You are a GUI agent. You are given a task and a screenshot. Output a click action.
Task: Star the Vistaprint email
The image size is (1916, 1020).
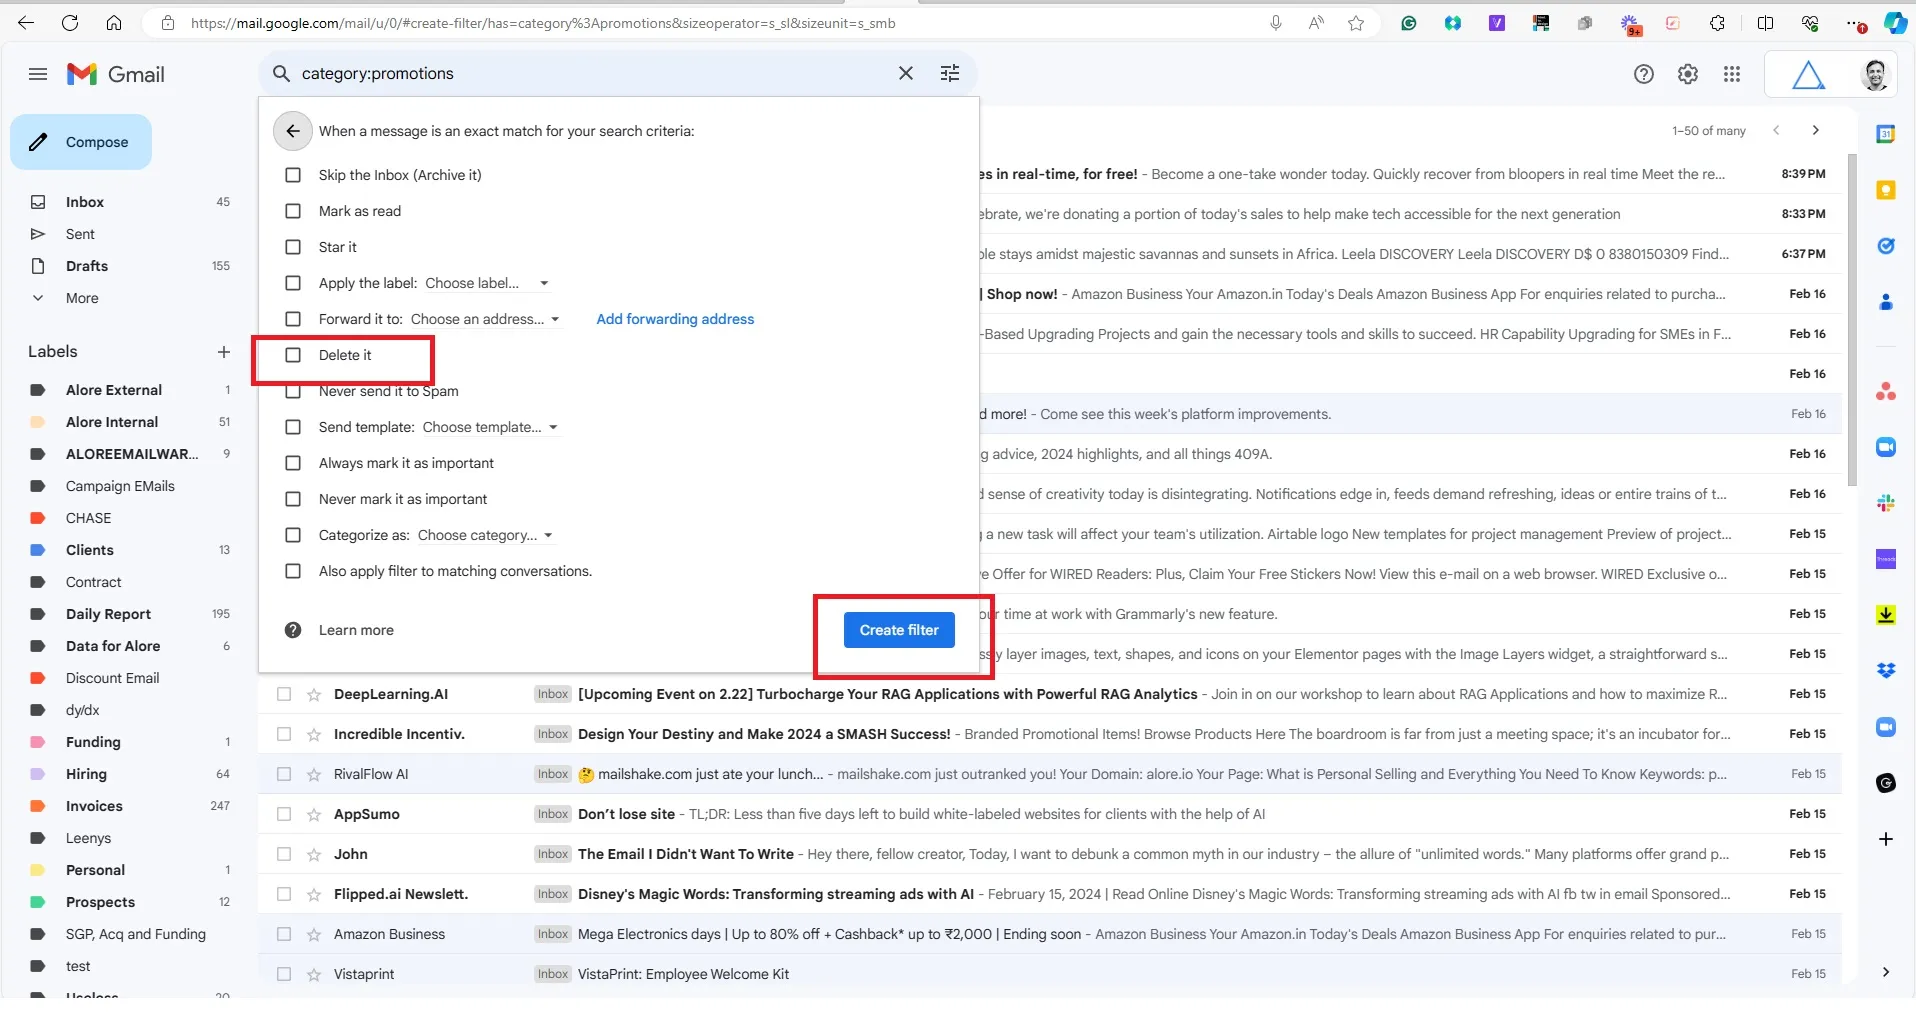tap(314, 974)
